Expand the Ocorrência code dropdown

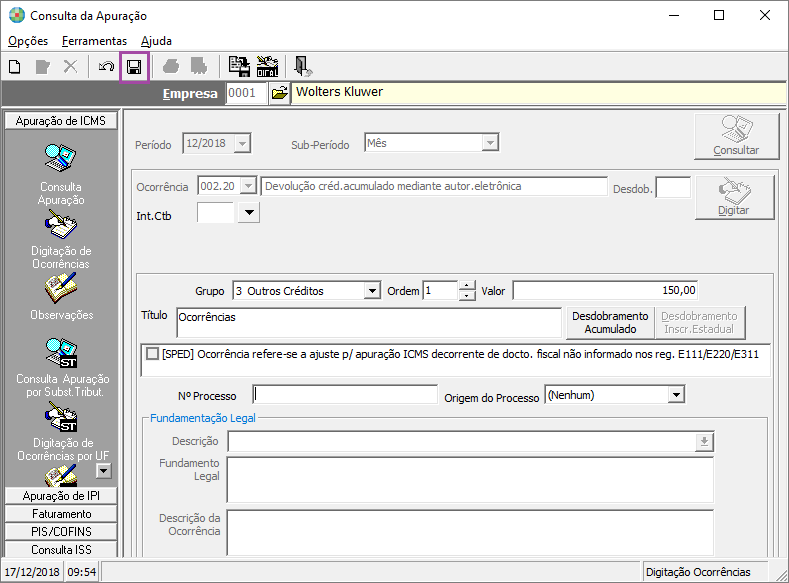click(249, 186)
